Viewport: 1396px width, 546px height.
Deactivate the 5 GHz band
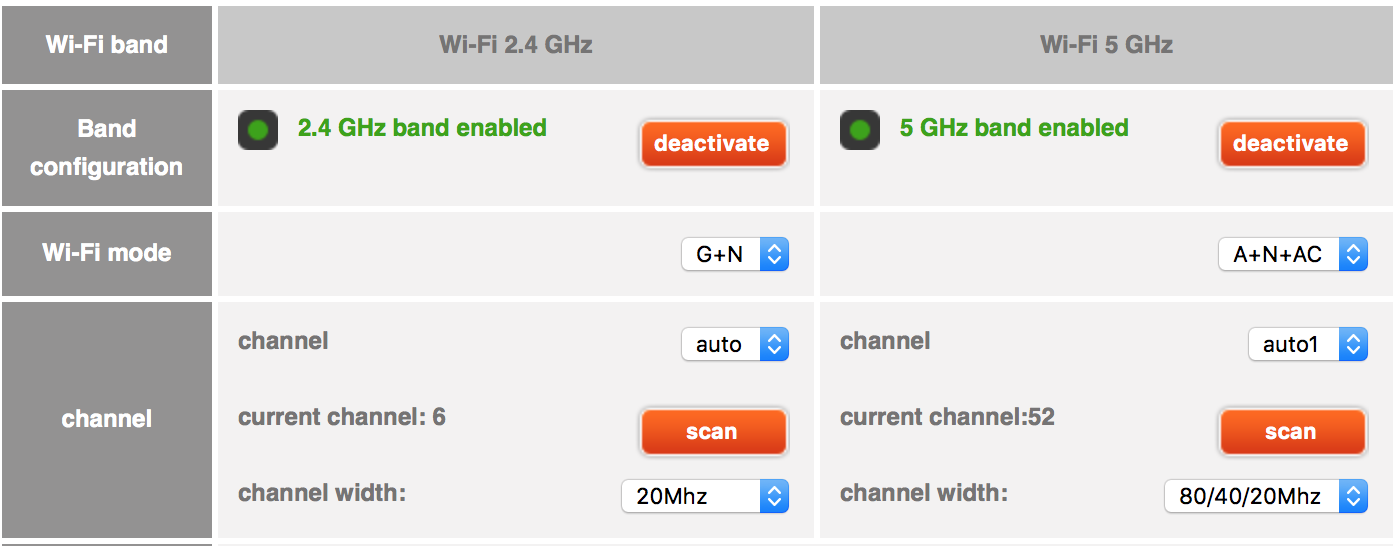click(1290, 144)
